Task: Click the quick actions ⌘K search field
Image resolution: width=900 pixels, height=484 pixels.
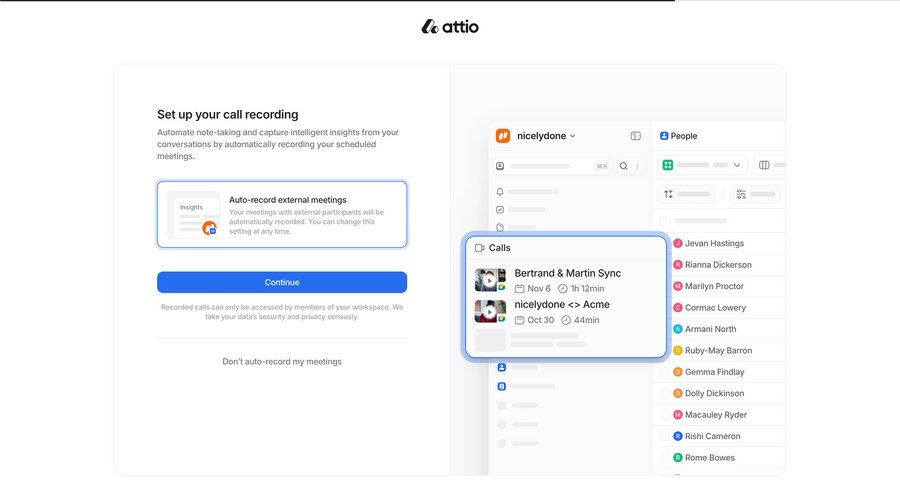Action: (x=552, y=166)
